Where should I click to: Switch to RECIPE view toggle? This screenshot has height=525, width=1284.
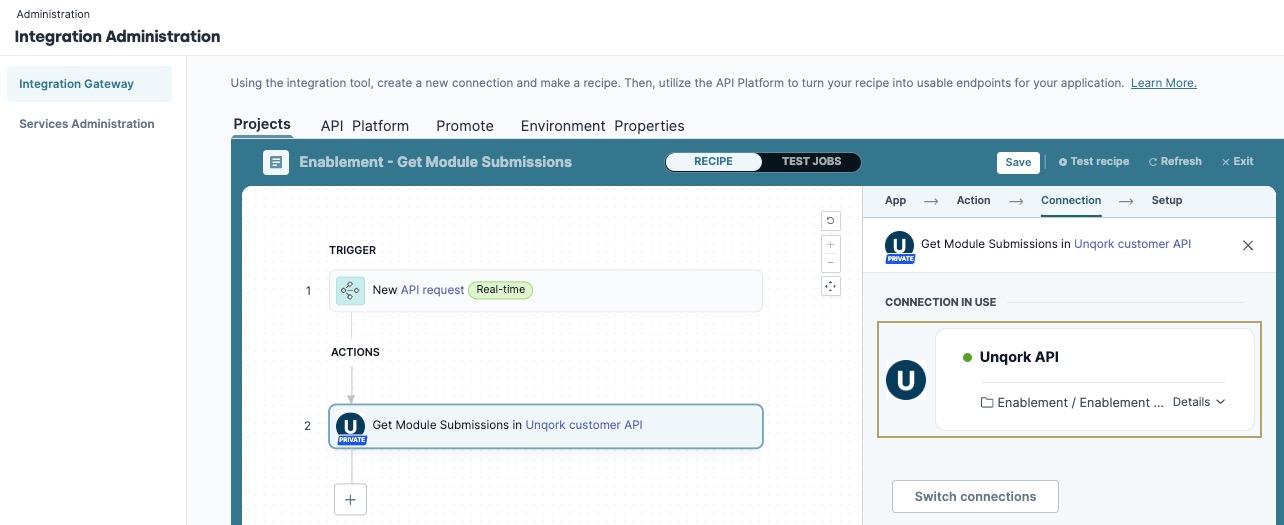pyautogui.click(x=713, y=162)
